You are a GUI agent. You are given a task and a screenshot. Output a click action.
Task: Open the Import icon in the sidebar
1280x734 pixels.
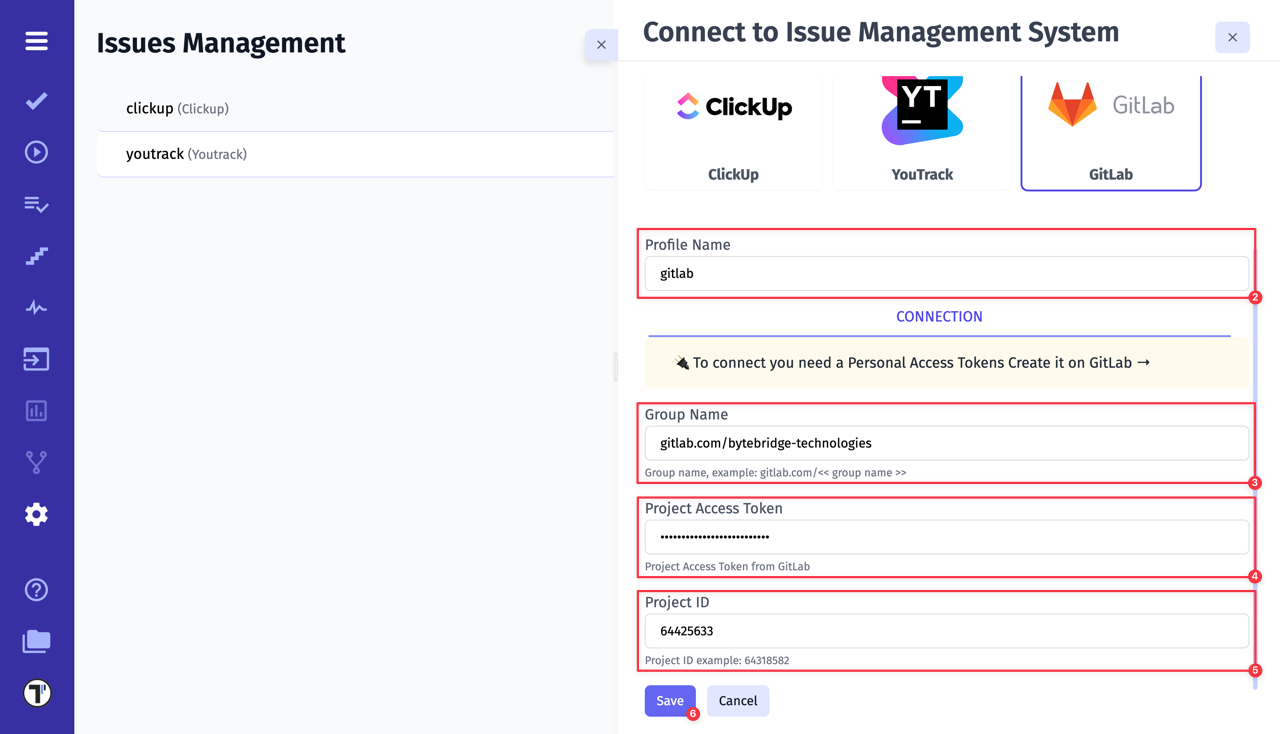tap(36, 359)
